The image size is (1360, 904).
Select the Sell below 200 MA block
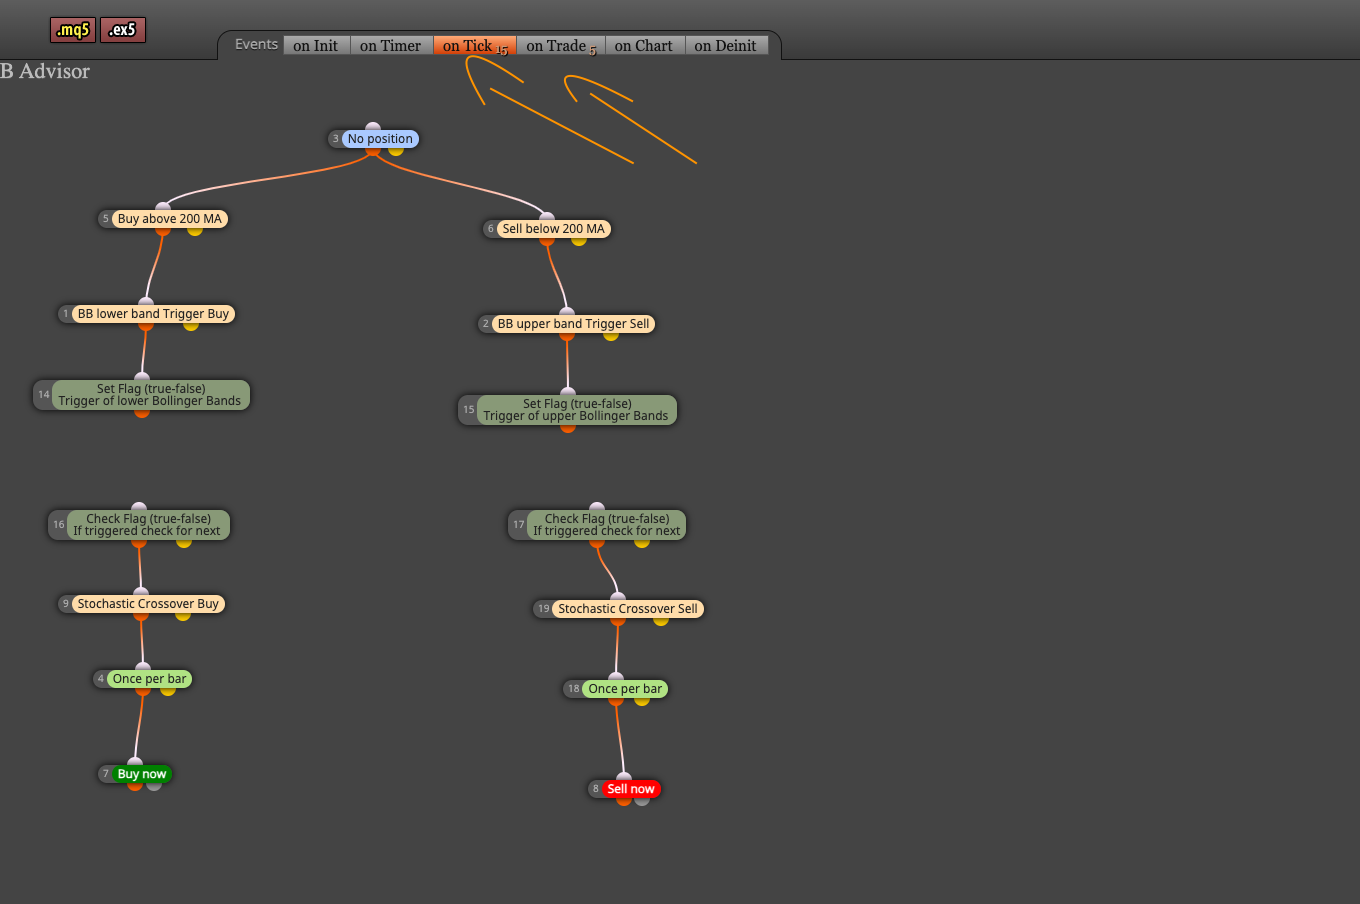[554, 229]
